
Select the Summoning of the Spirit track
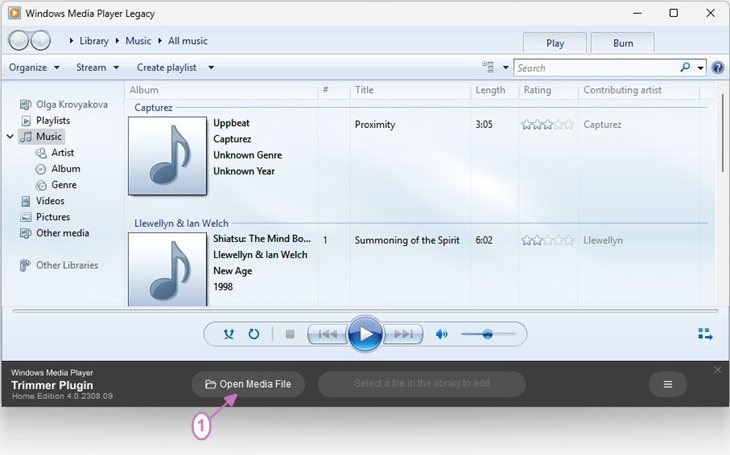407,240
